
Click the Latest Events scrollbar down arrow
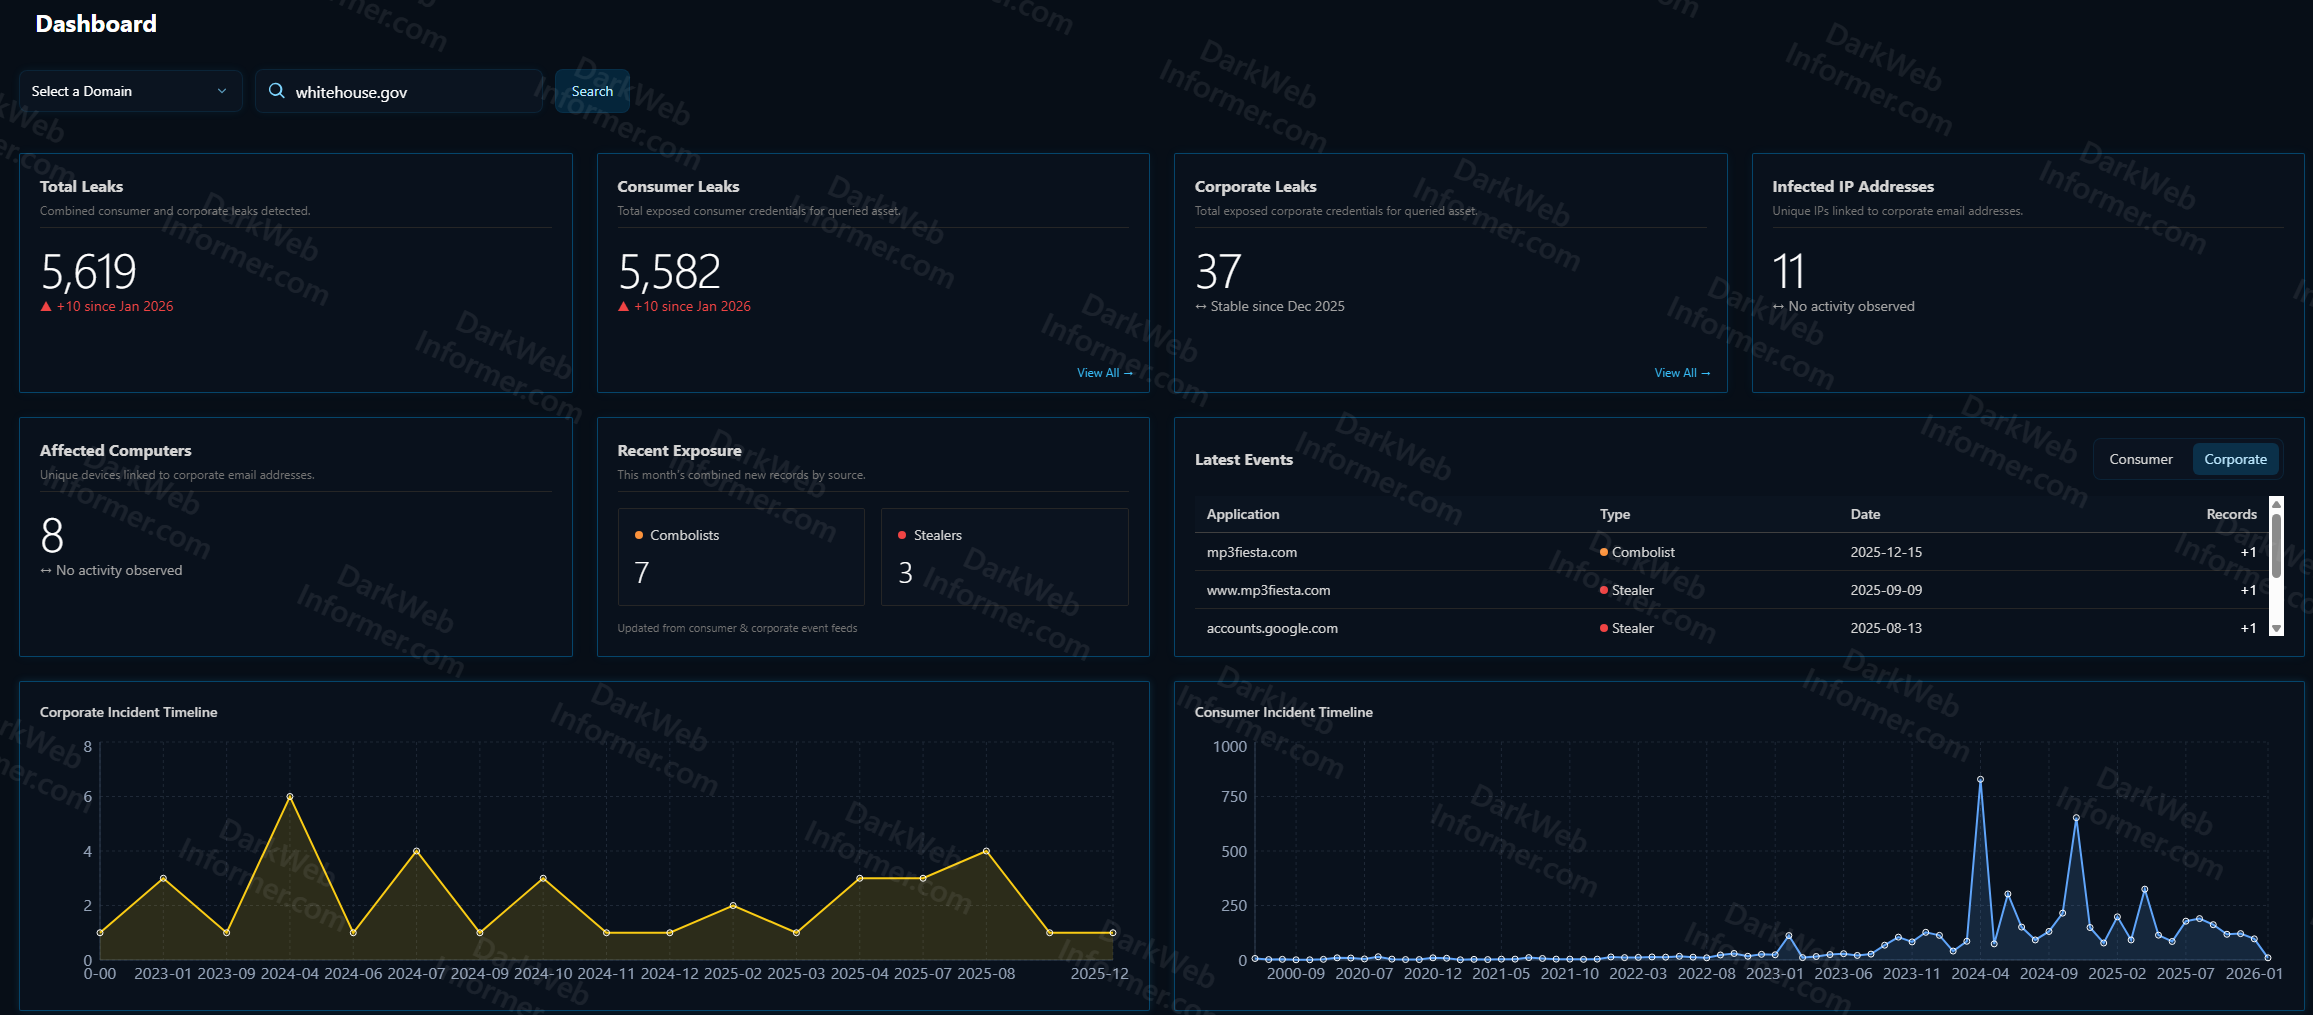pyautogui.click(x=2276, y=629)
